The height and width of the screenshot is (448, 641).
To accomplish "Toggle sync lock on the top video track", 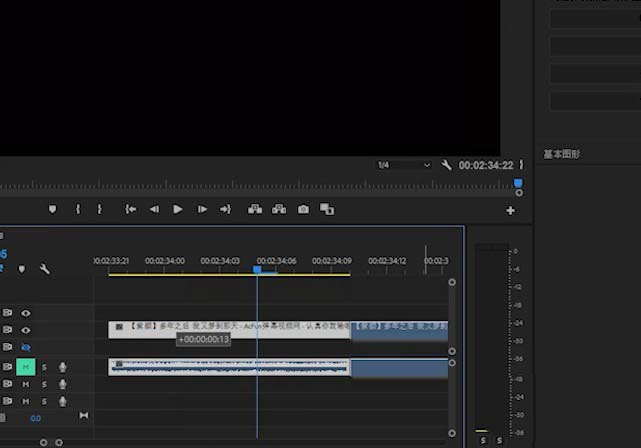I will point(7,313).
